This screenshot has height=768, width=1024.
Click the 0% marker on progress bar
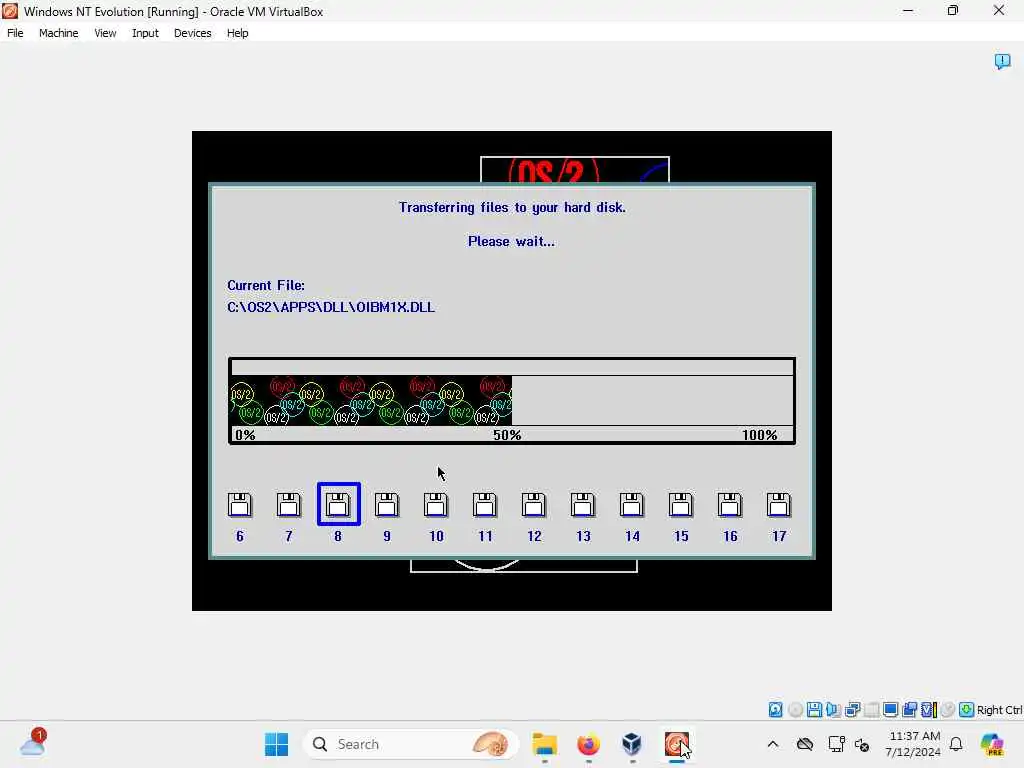[x=246, y=435]
